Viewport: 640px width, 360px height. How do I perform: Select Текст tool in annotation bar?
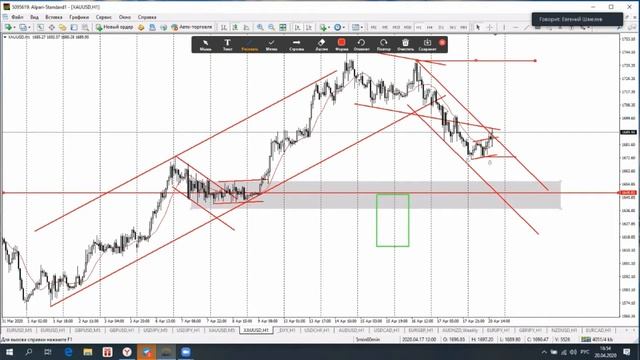tap(227, 45)
